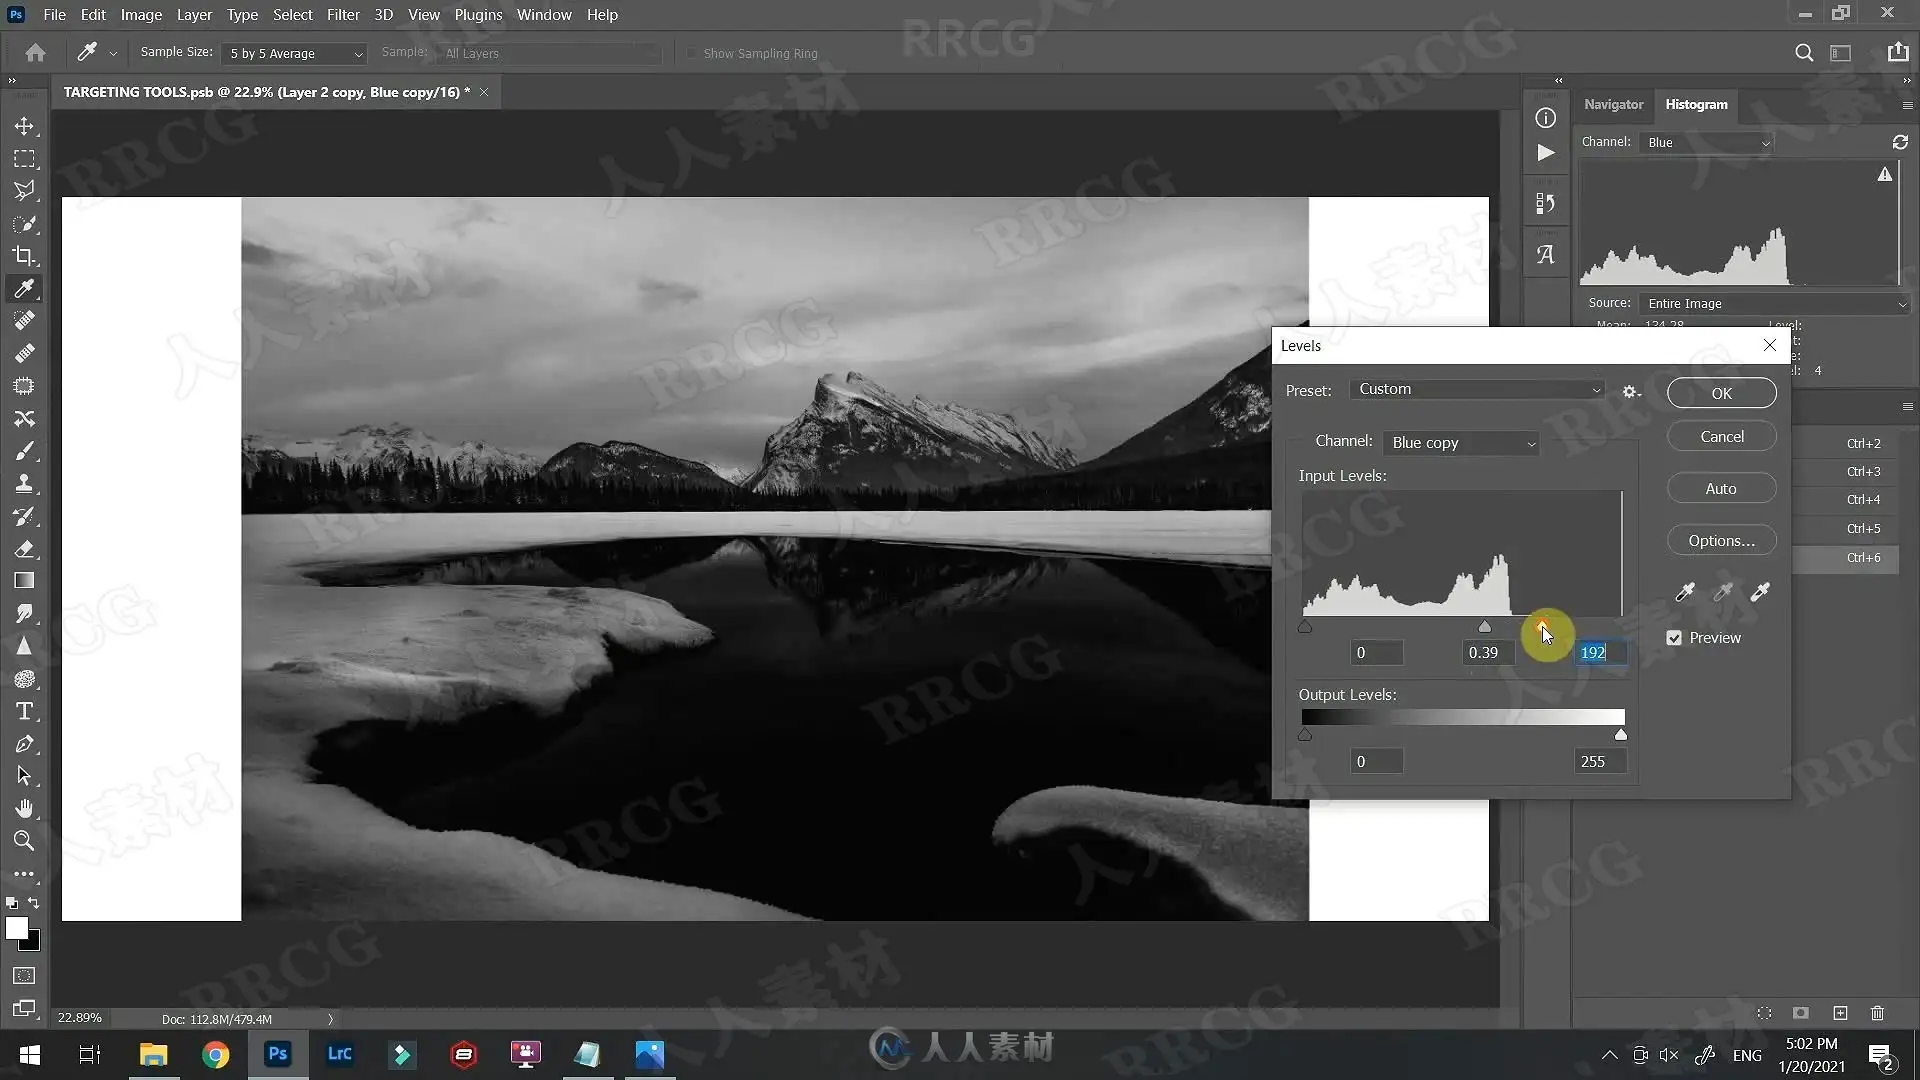Click OK in the Levels dialog

pyautogui.click(x=1721, y=393)
